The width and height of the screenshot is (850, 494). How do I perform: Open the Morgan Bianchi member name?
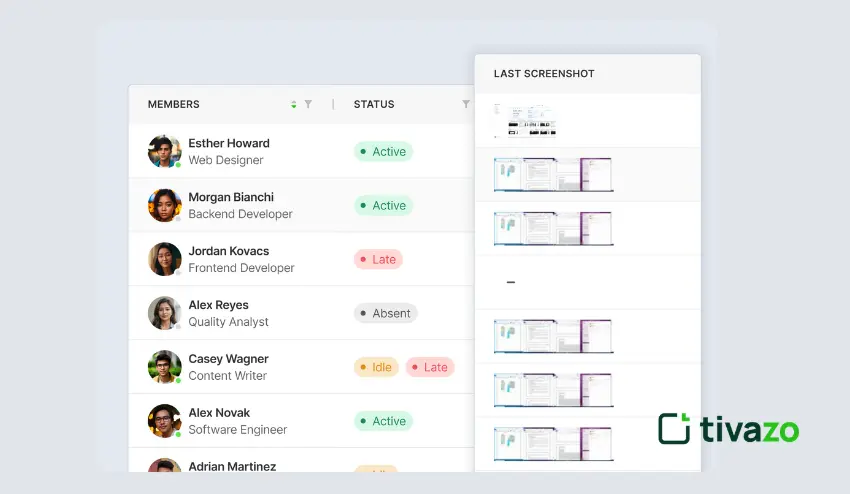231,197
